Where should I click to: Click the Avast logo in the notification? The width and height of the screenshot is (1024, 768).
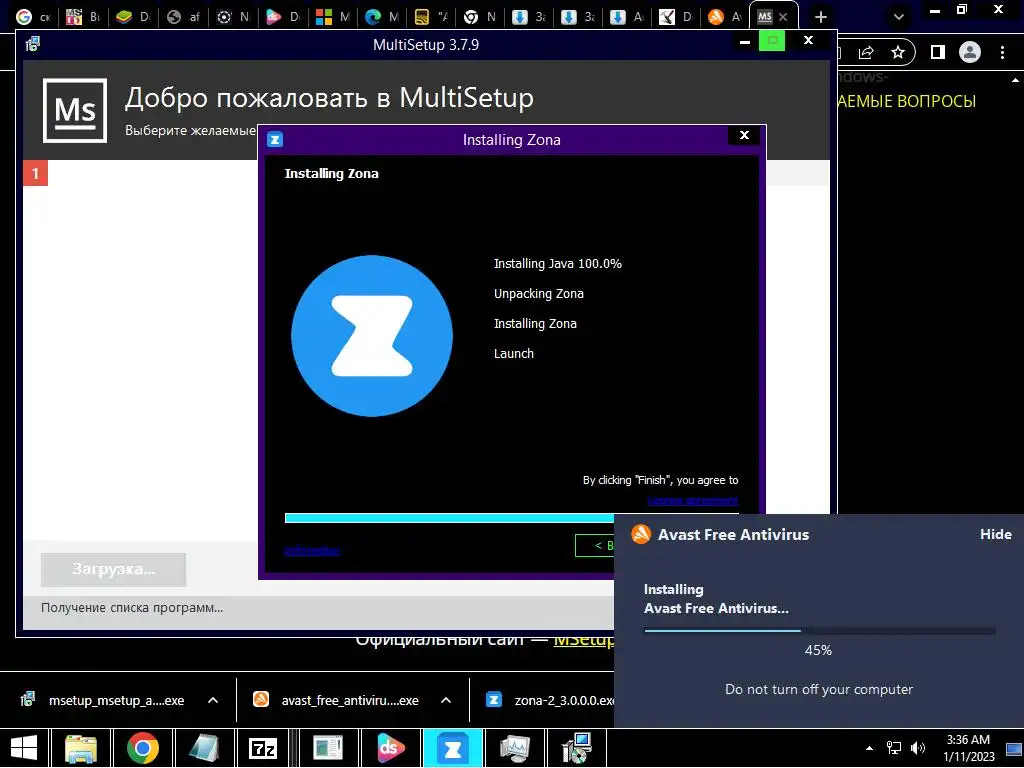pos(641,534)
